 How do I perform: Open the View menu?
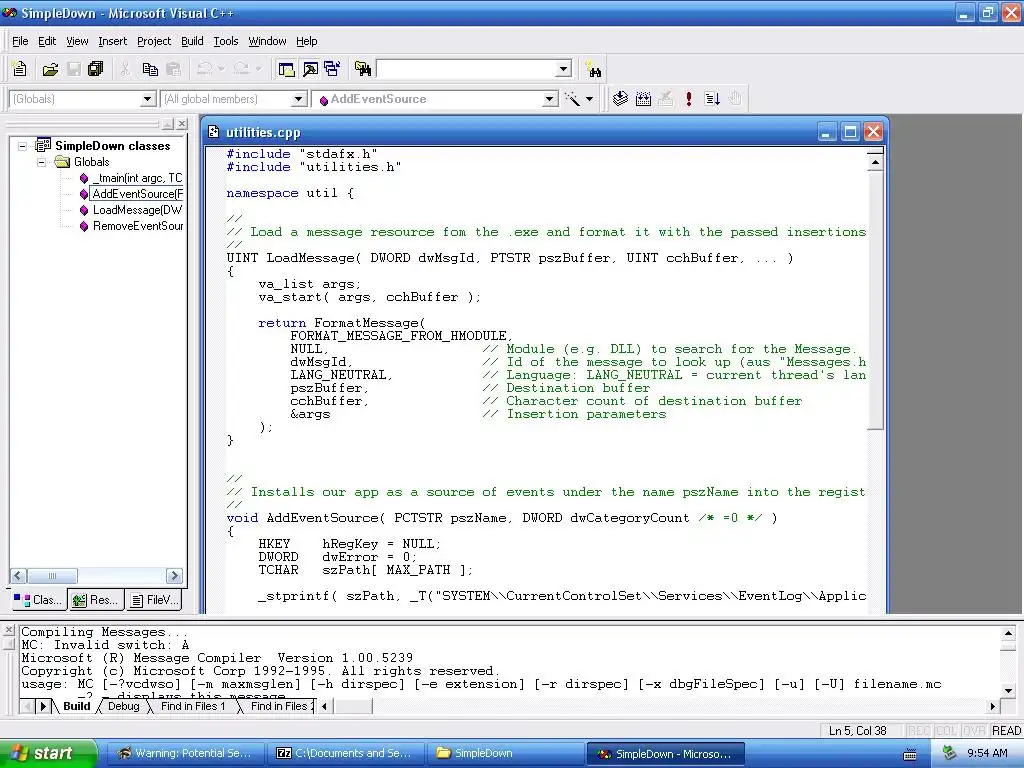[77, 41]
